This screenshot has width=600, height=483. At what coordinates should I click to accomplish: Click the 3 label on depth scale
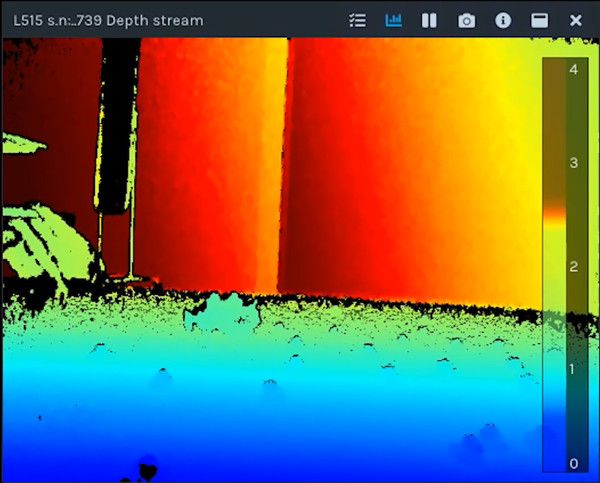click(573, 162)
